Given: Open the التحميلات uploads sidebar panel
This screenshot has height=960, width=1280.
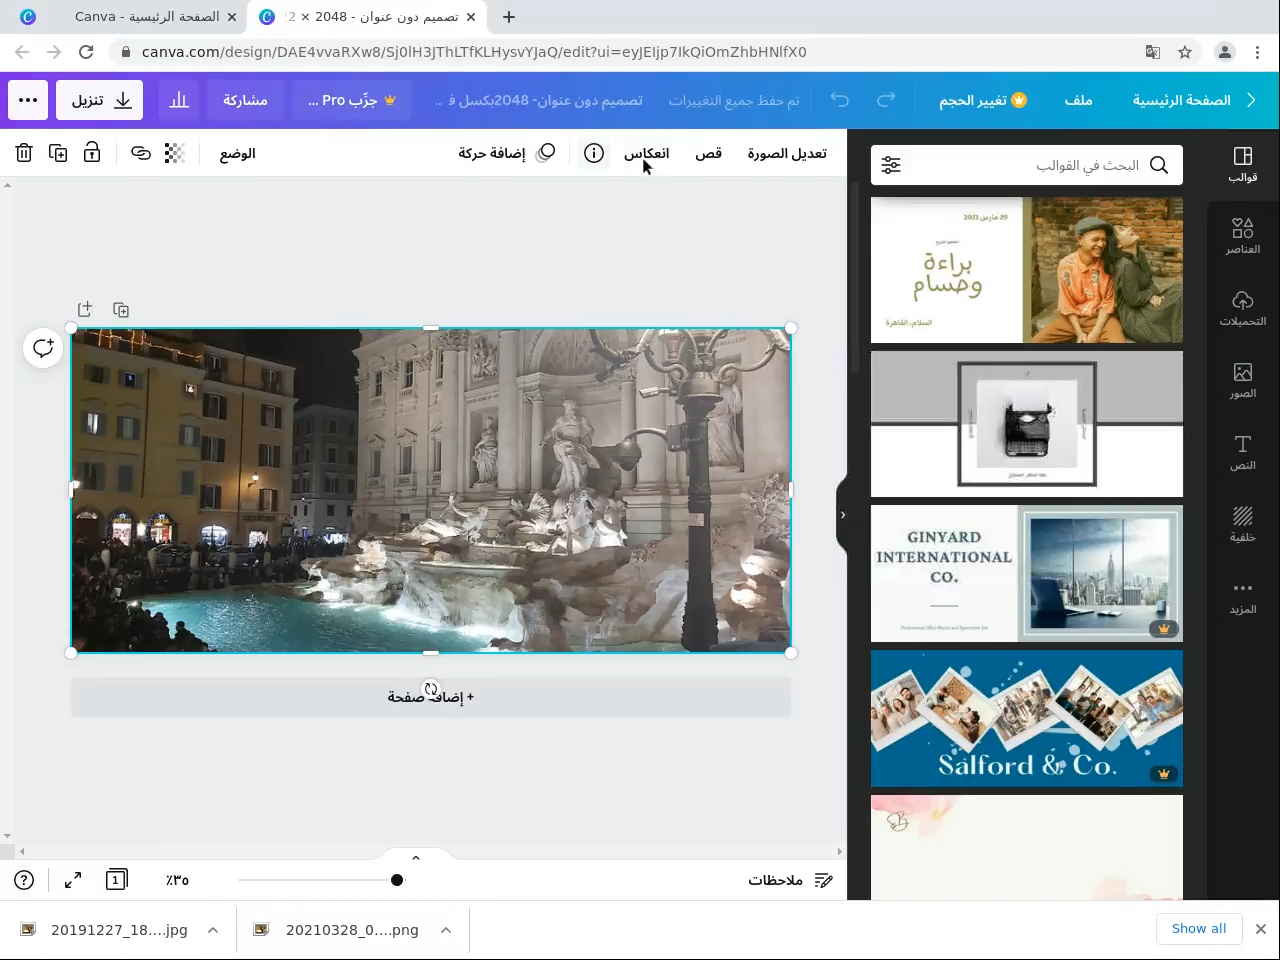Looking at the screenshot, I should (x=1242, y=309).
